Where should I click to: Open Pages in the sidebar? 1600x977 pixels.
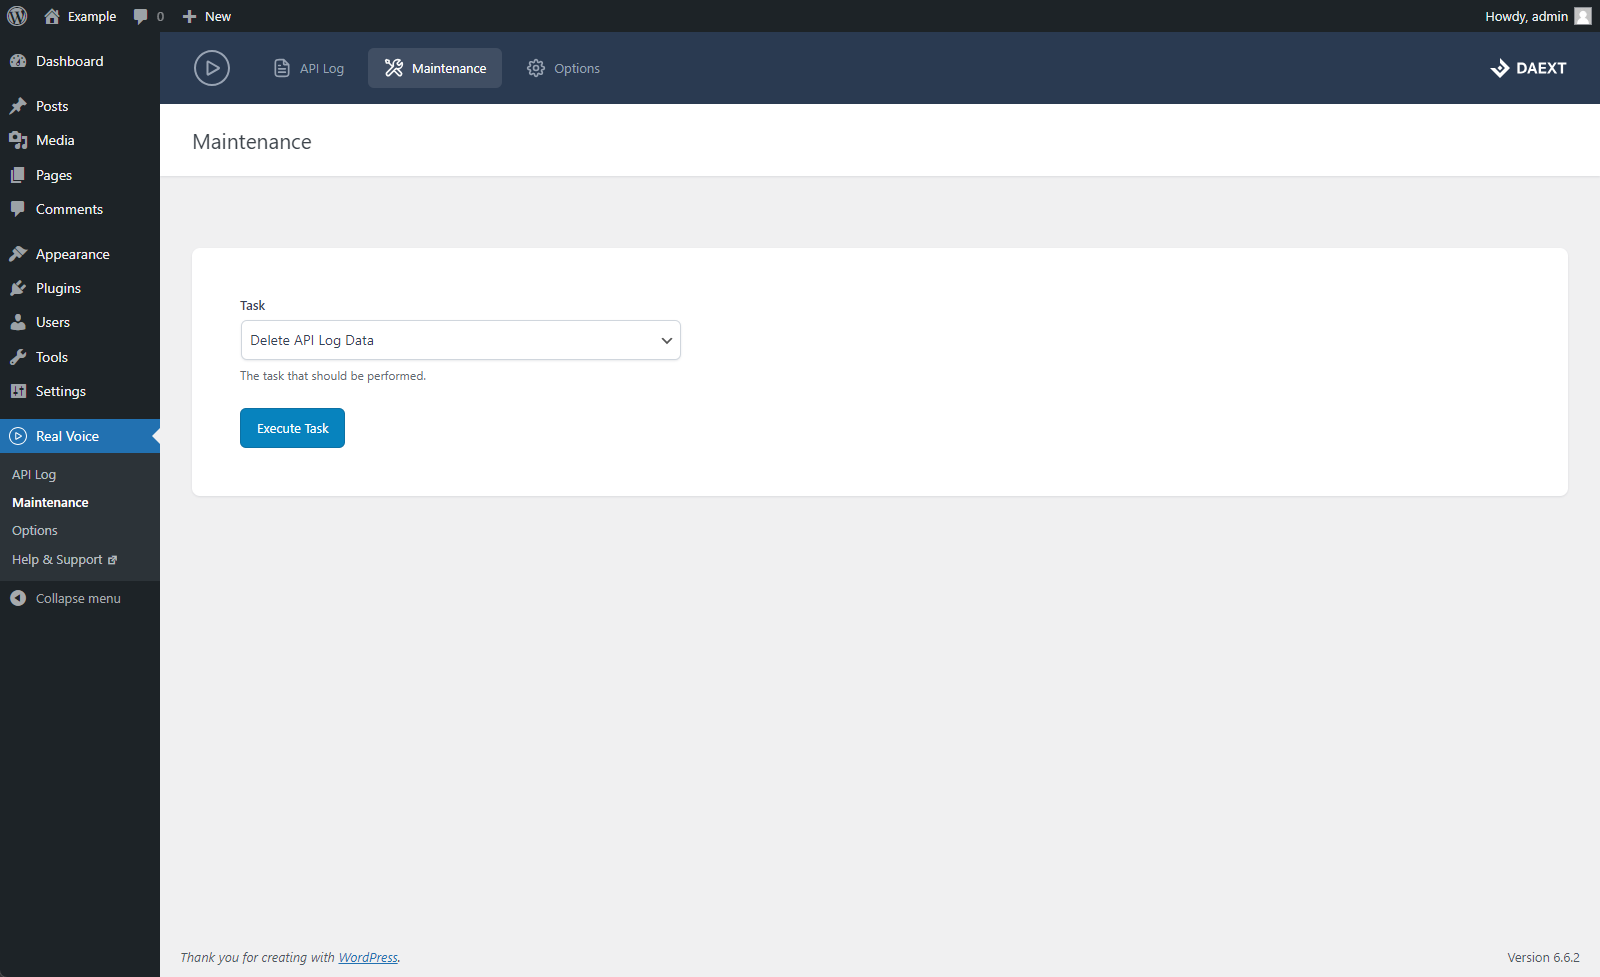80,175
